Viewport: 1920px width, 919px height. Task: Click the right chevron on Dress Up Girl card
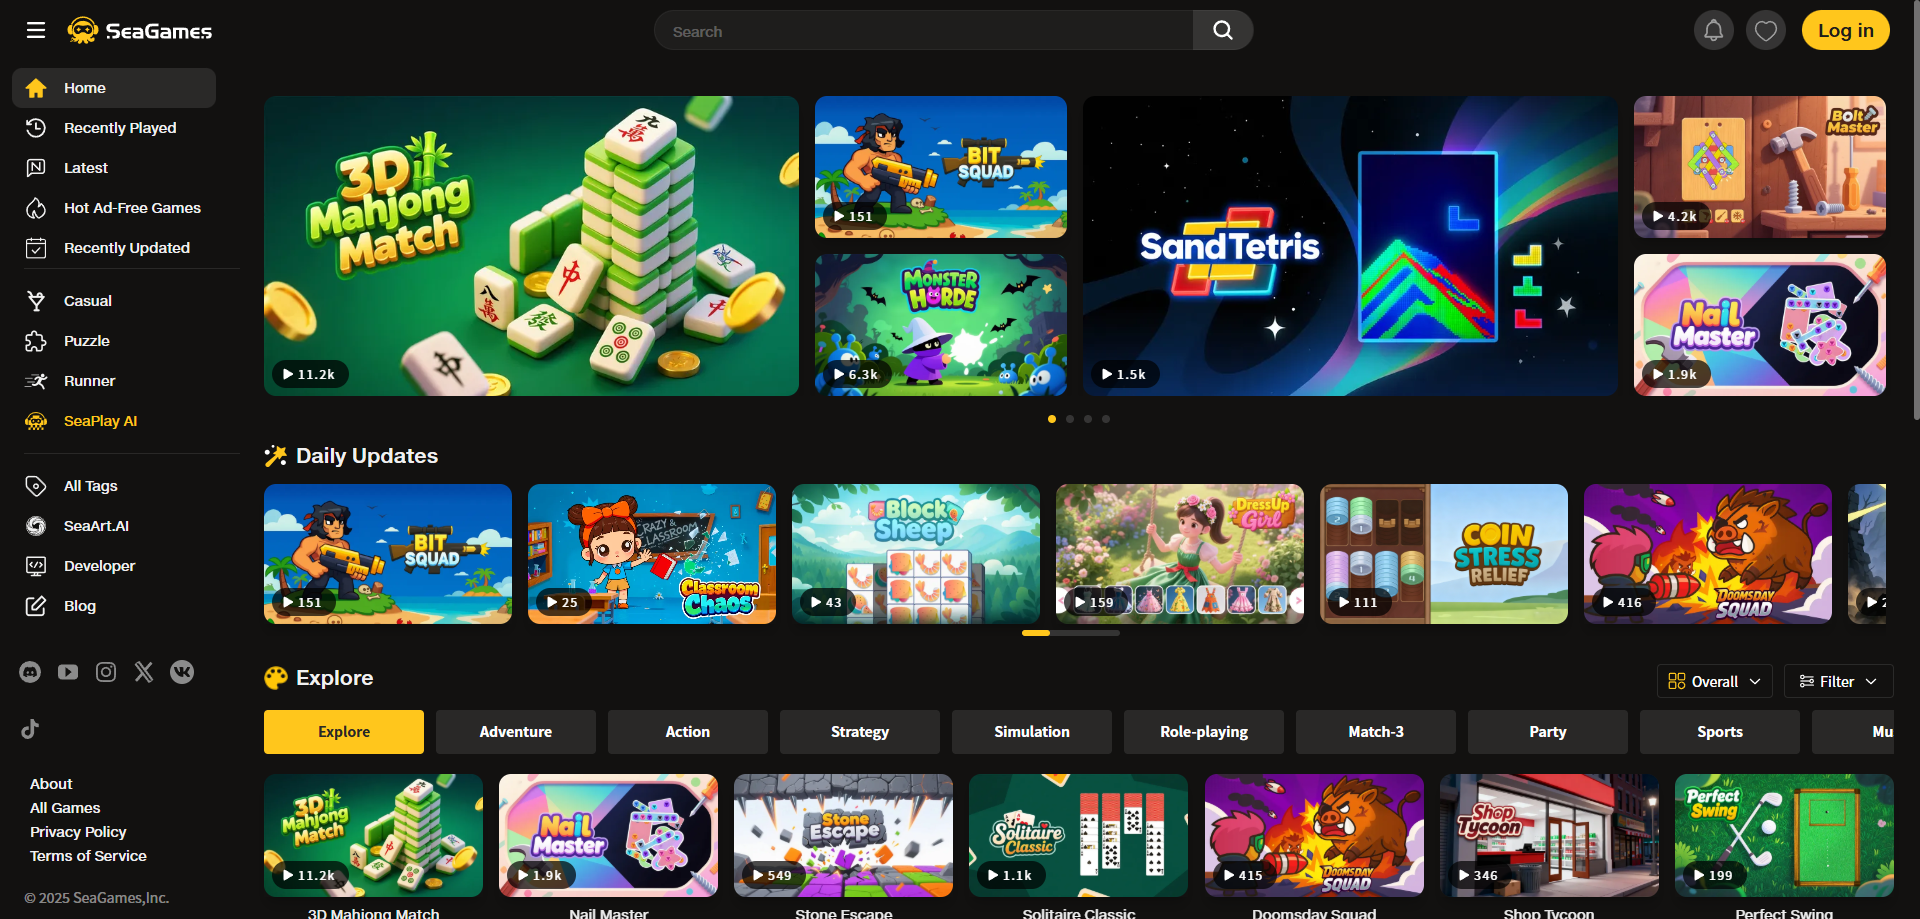click(x=1297, y=601)
